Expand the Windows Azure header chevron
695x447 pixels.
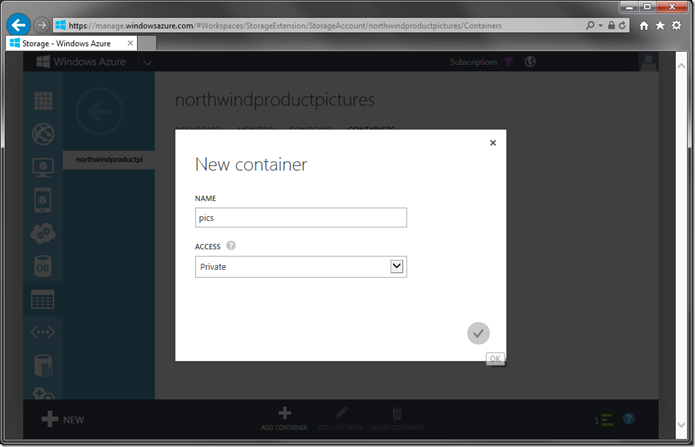pos(147,63)
